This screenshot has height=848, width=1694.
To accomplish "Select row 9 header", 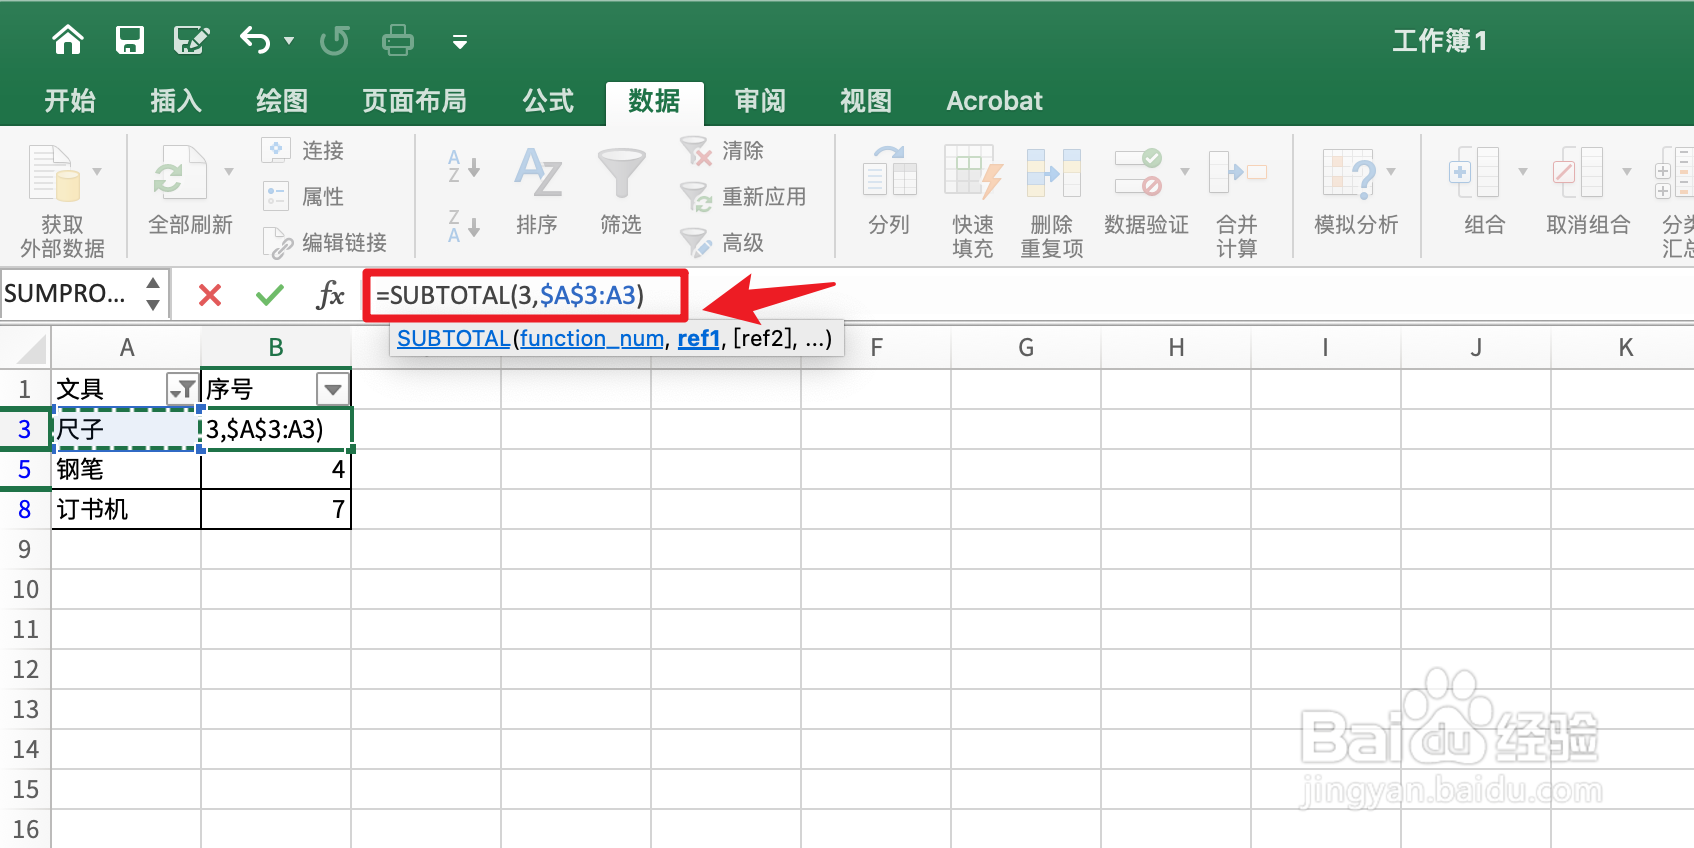I will pyautogui.click(x=25, y=549).
